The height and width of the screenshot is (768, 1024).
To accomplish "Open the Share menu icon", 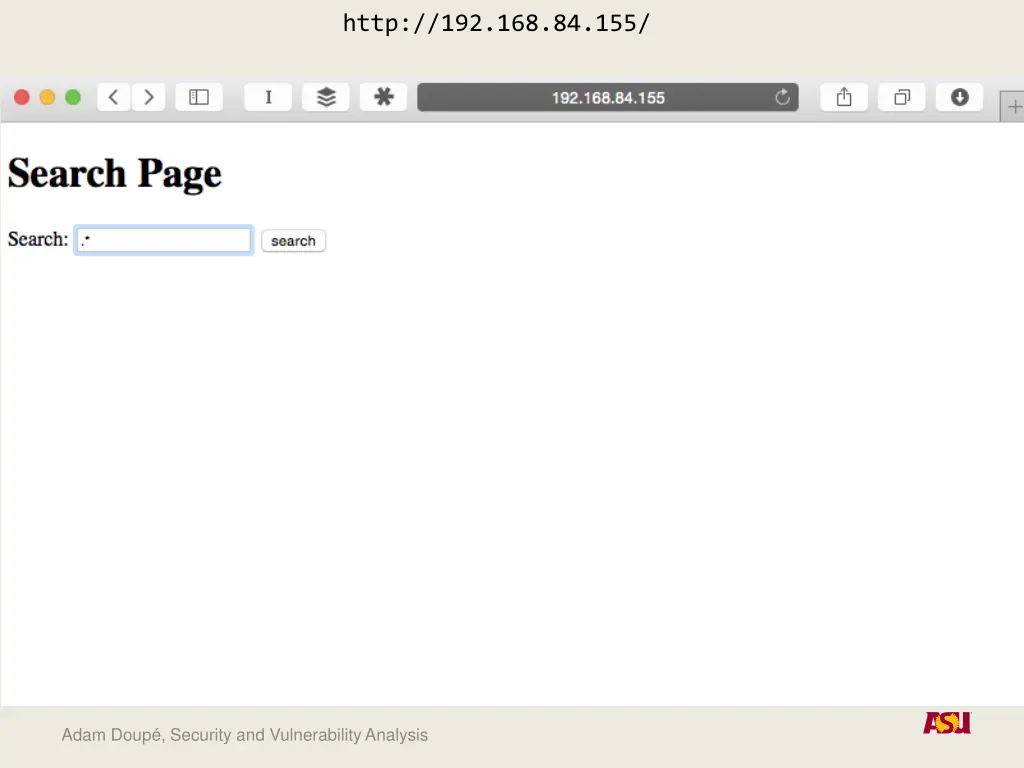I will pos(844,97).
